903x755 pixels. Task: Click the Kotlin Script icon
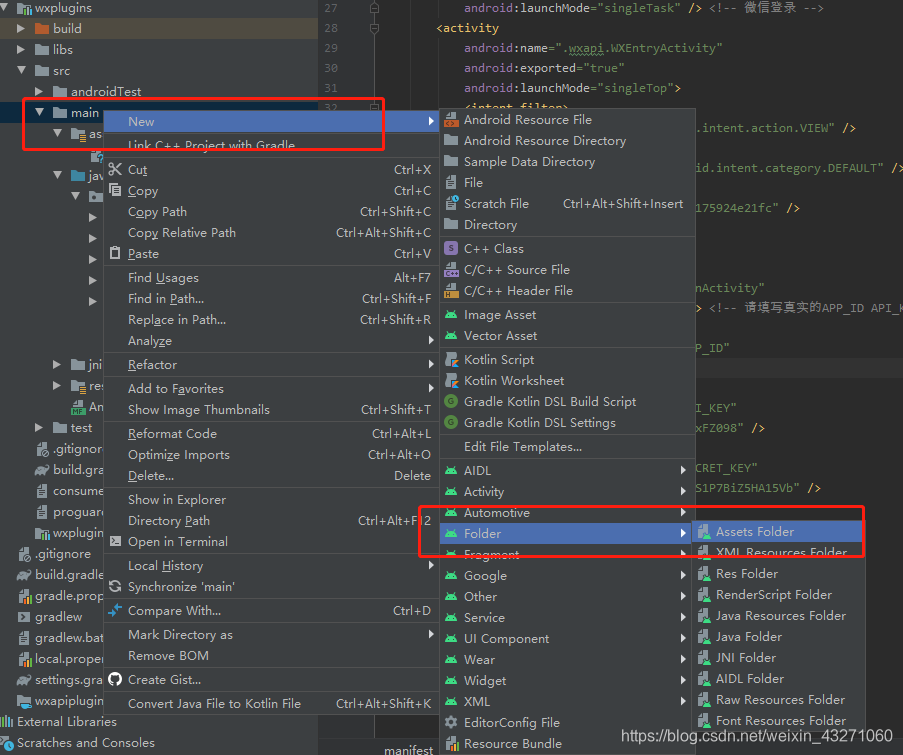coord(452,359)
